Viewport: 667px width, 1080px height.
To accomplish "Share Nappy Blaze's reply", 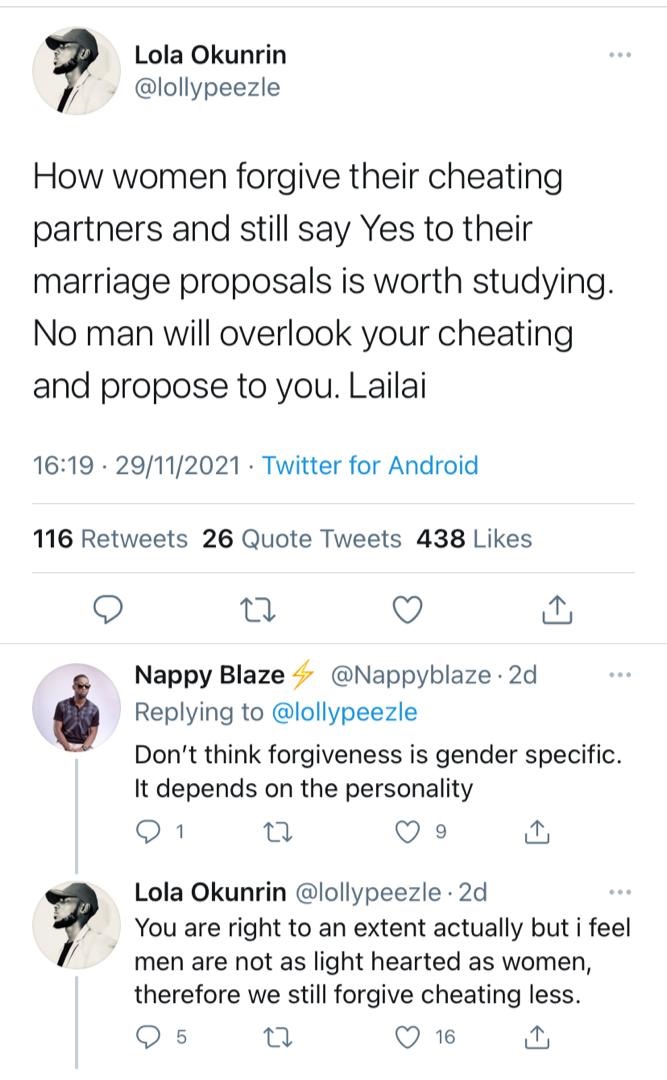I will [537, 831].
